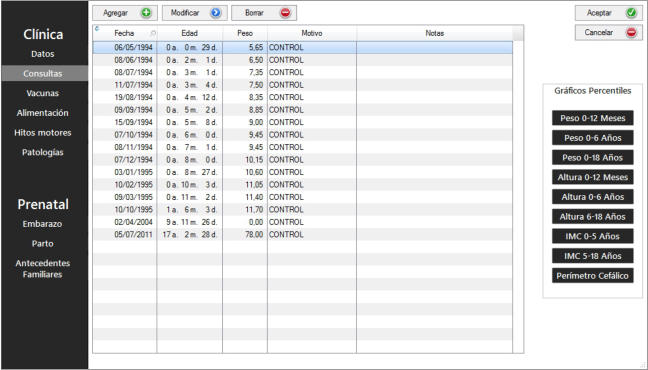Click the red icon on Cancelar
648x370 pixels.
(x=631, y=32)
